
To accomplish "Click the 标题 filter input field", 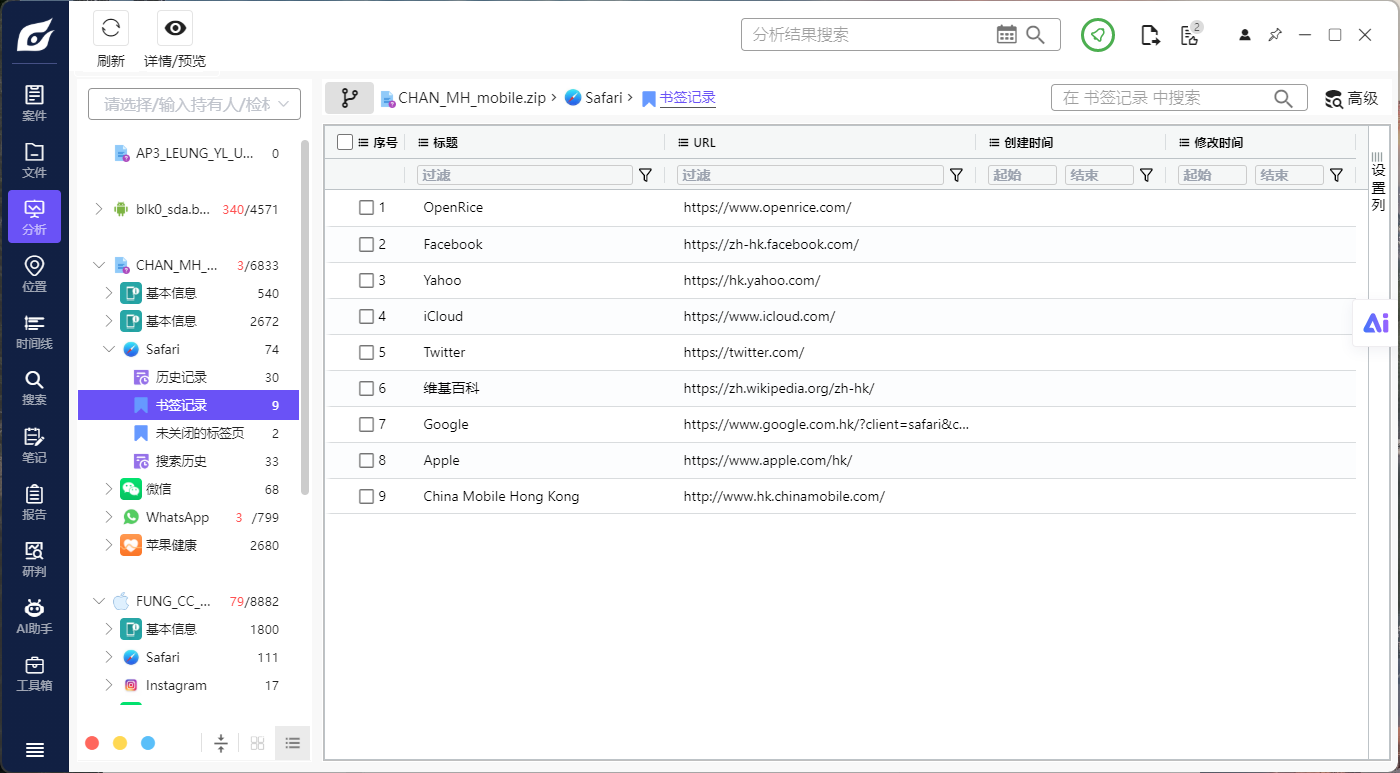I will click(525, 175).
